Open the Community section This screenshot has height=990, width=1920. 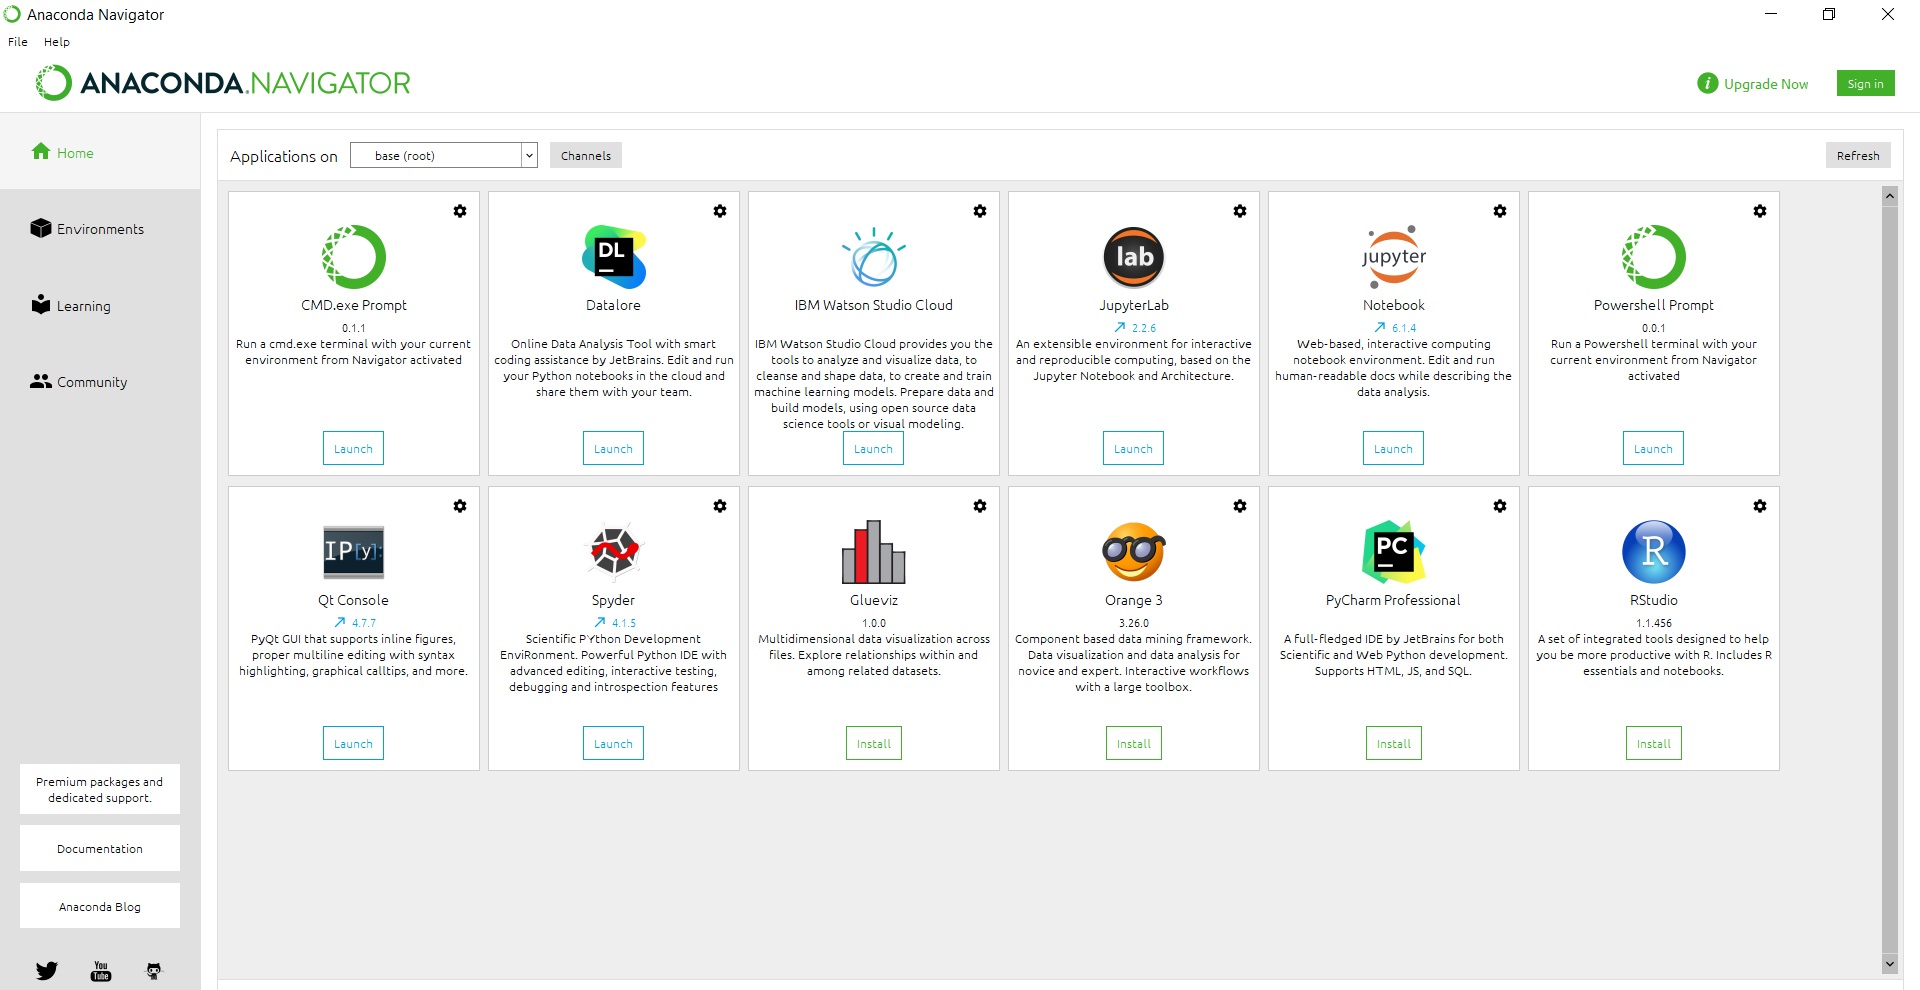(x=79, y=381)
